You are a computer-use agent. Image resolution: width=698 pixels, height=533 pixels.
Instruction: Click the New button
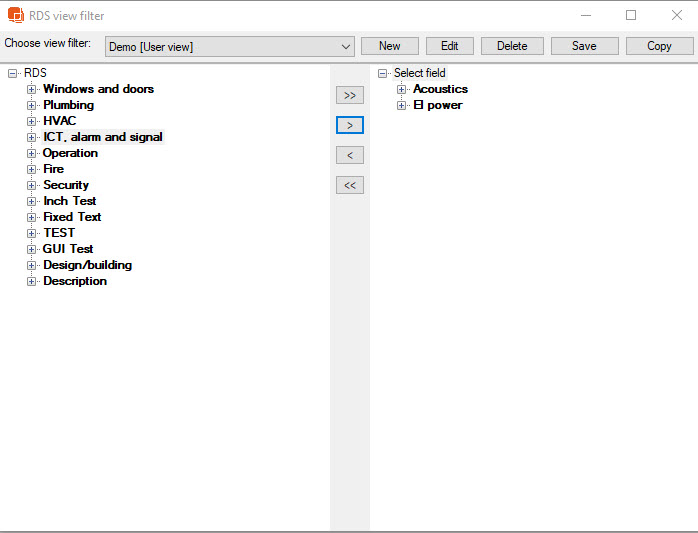(390, 46)
